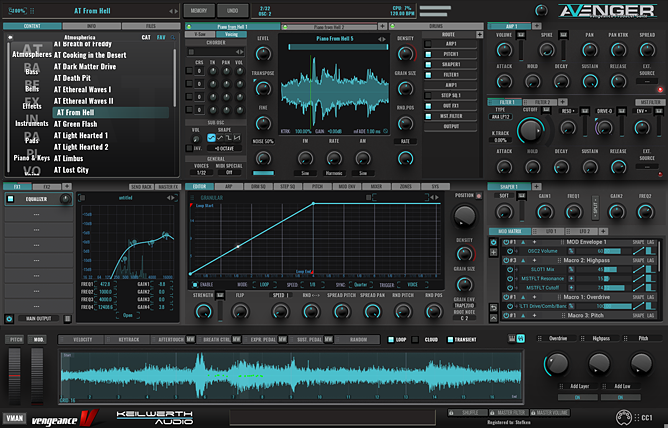
Task: Click the grid add icon in mod matrix
Action: pos(493,252)
